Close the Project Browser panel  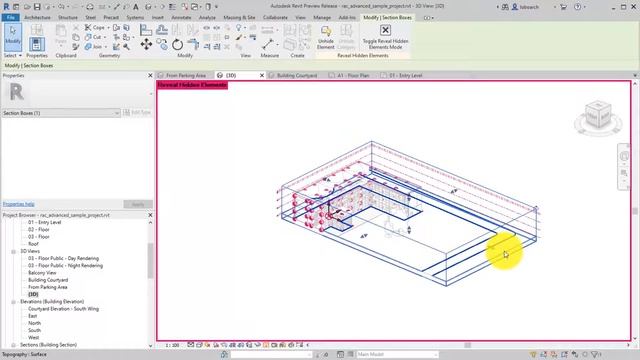click(x=150, y=215)
